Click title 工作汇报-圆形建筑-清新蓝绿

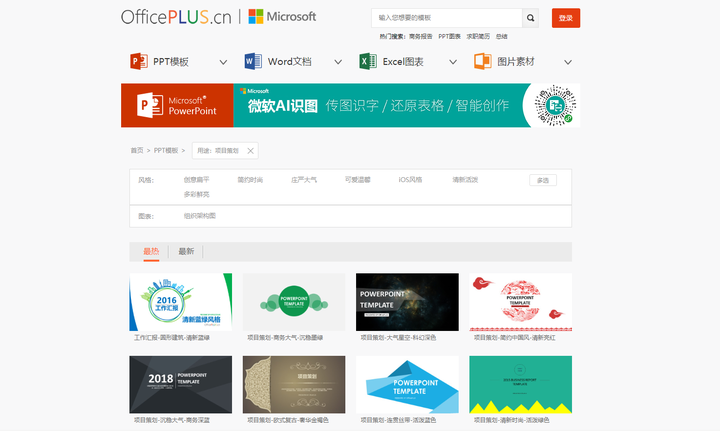(172, 338)
